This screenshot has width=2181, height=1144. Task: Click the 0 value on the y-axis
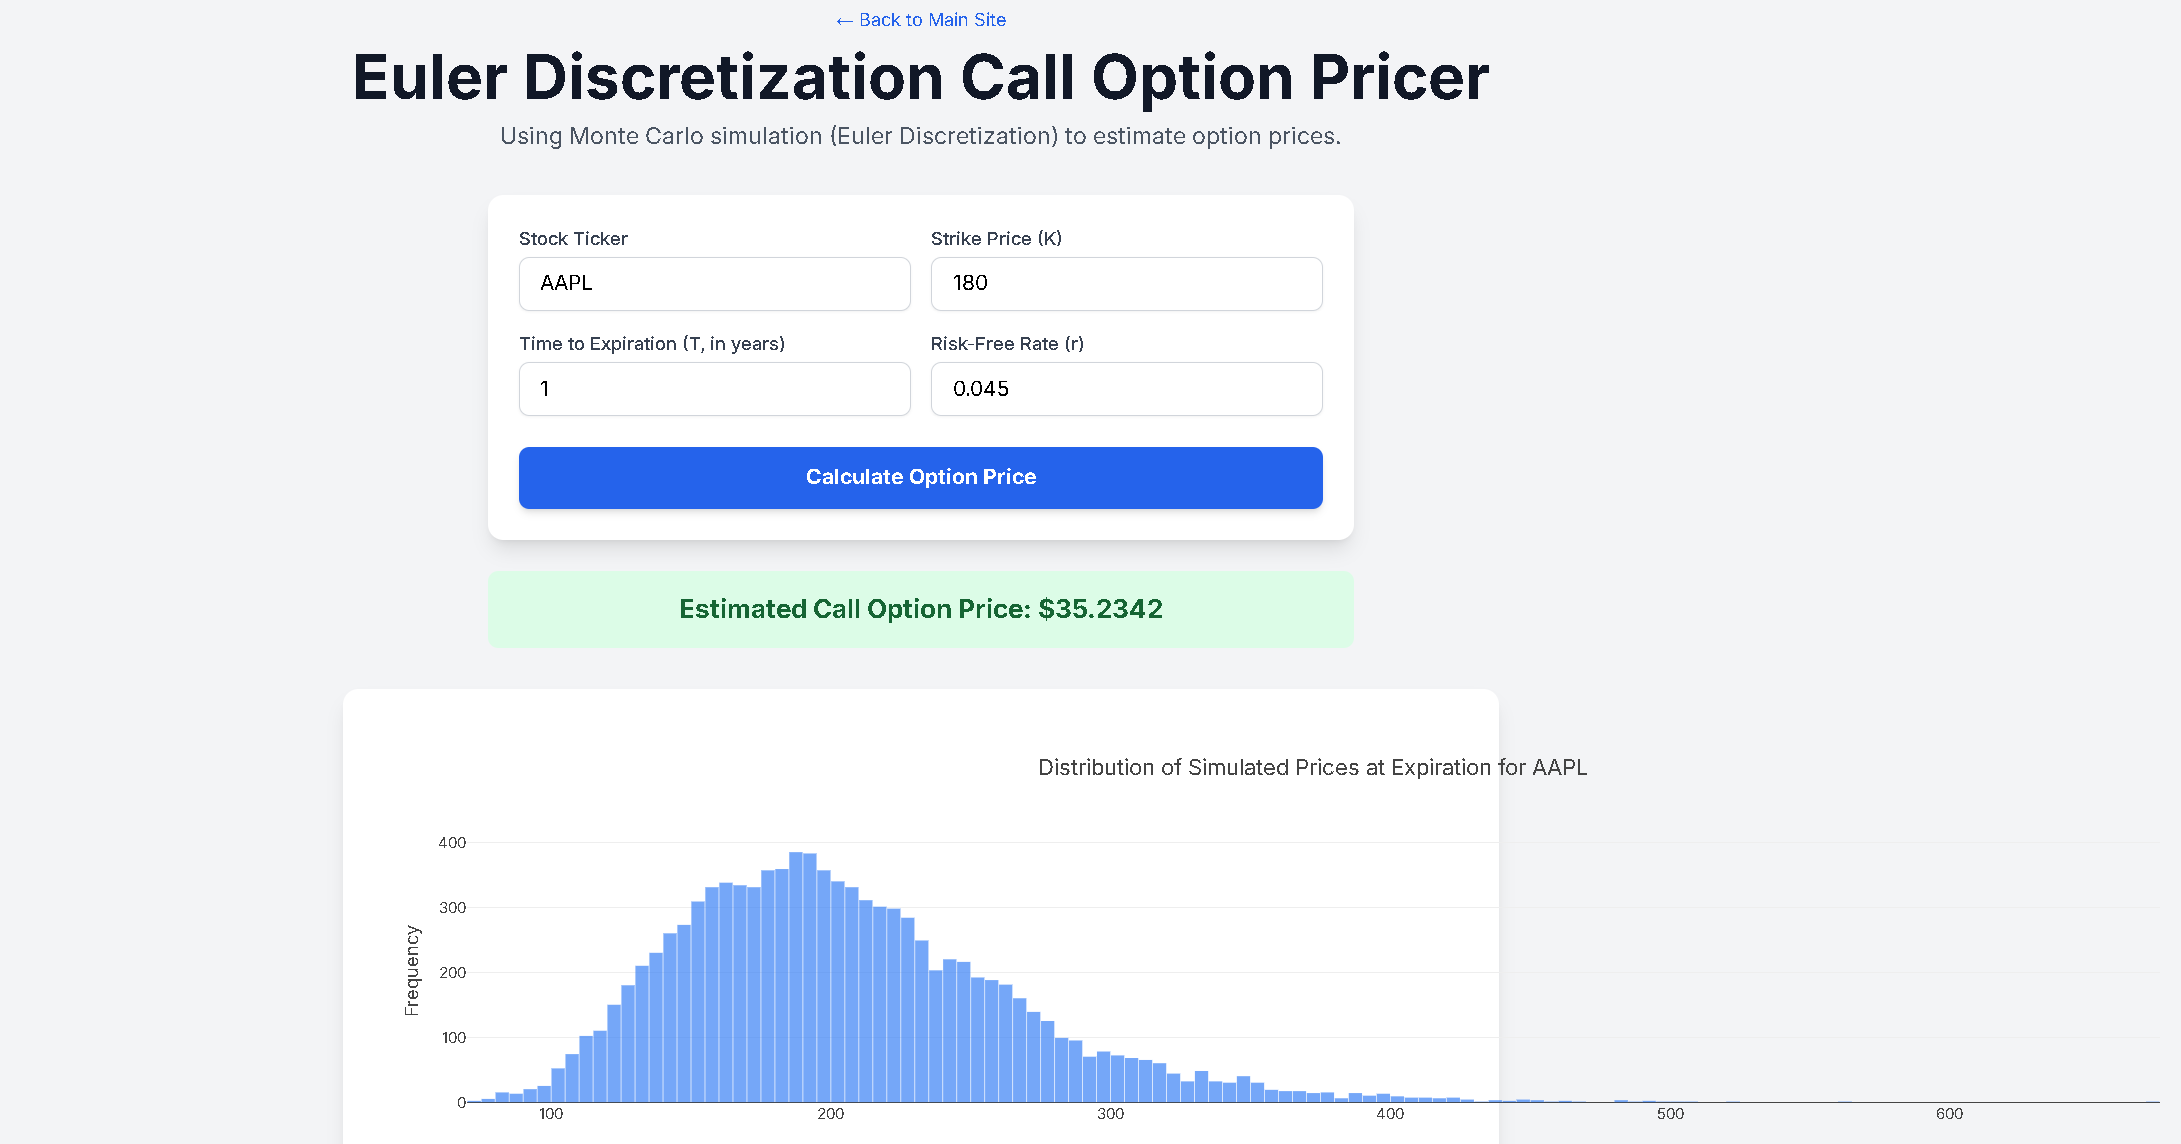[x=463, y=1102]
